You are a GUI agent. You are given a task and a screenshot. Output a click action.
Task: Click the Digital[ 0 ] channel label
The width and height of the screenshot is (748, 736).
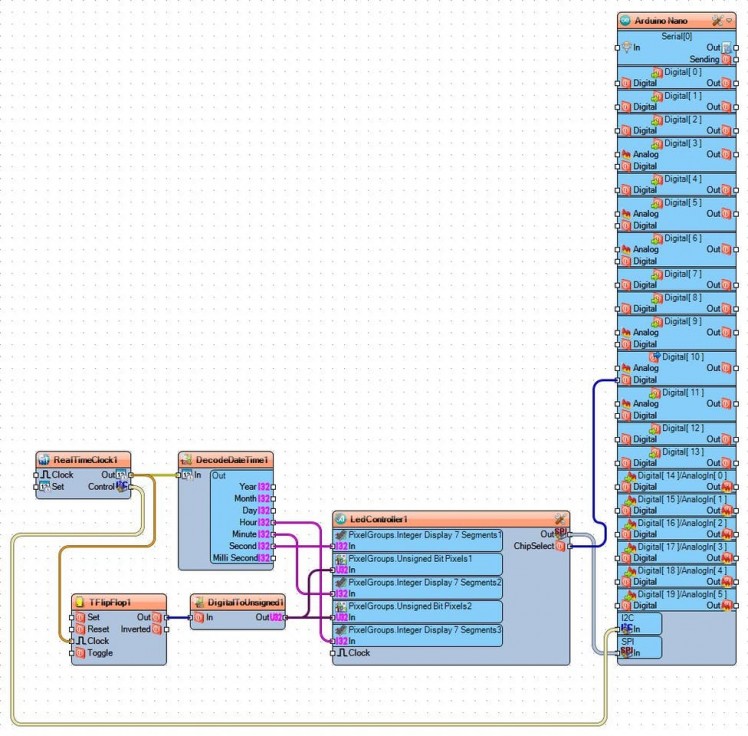pyautogui.click(x=683, y=72)
